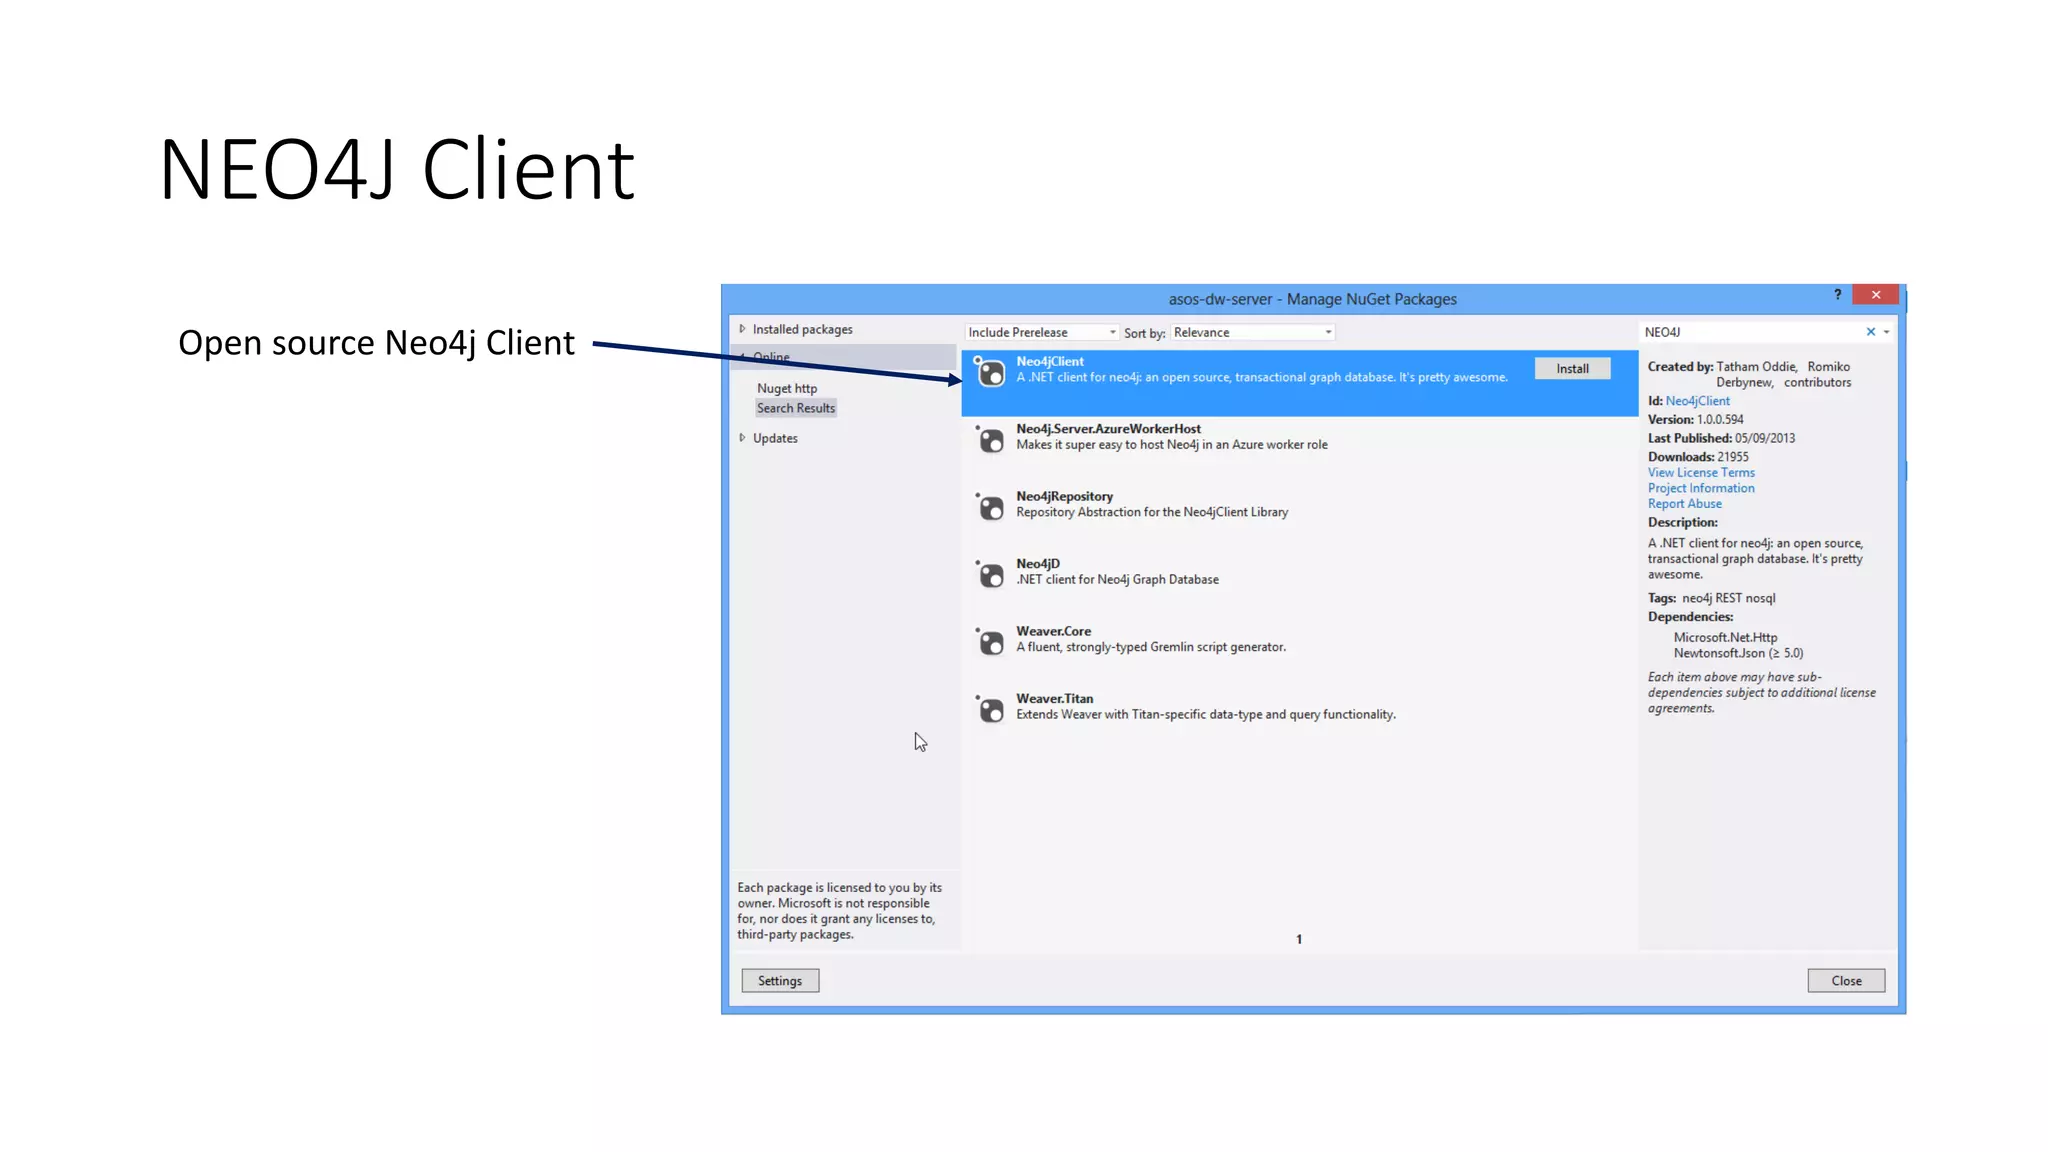Viewport: 2048px width, 1152px height.
Task: Open View License Terms link
Action: [x=1701, y=473]
